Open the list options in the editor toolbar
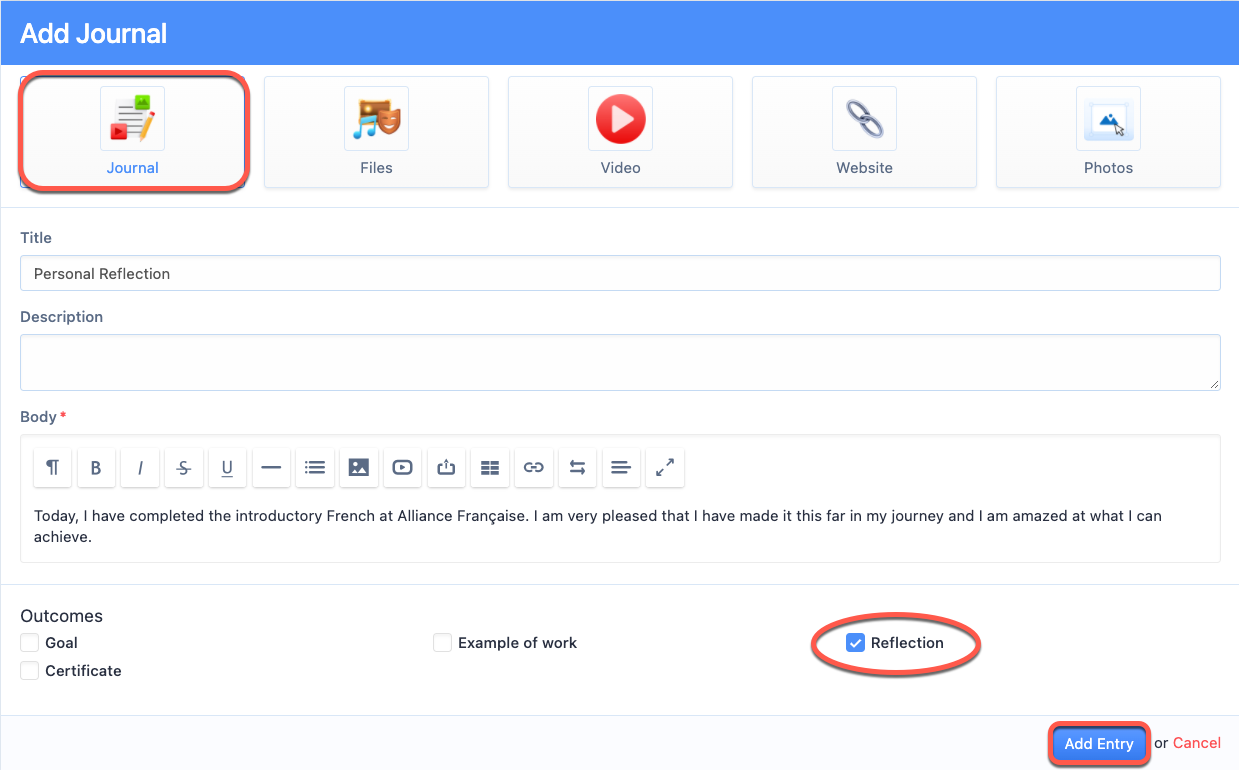This screenshot has width=1239, height=770. tap(315, 467)
